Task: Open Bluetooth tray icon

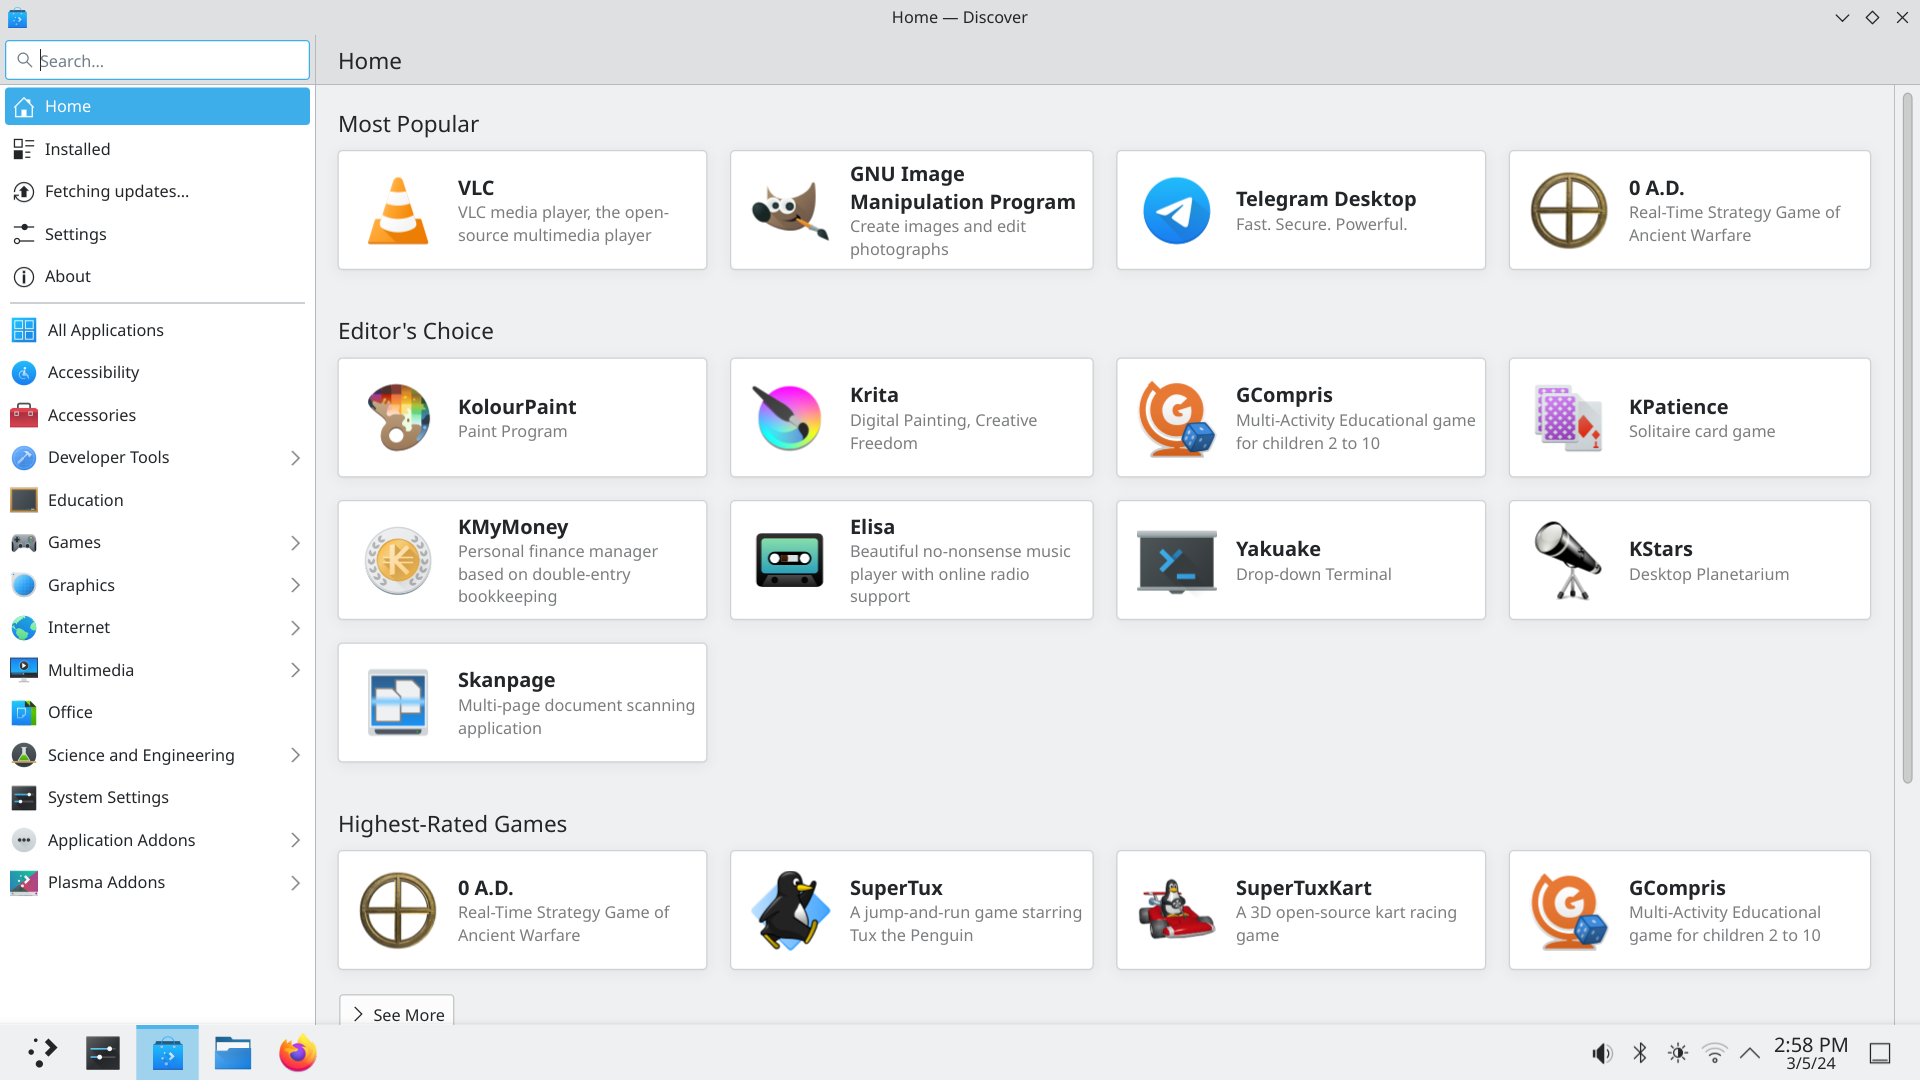Action: click(x=1640, y=1053)
